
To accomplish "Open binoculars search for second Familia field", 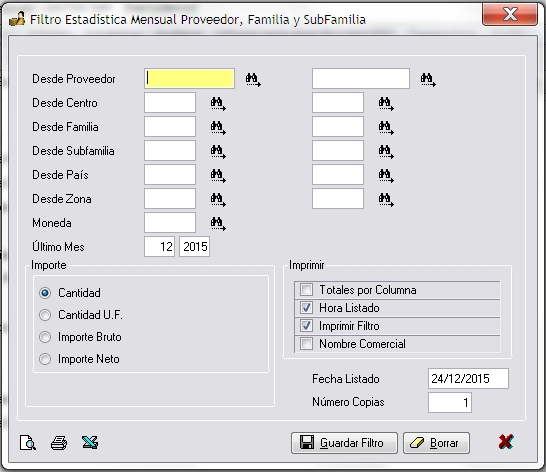I will [x=386, y=127].
